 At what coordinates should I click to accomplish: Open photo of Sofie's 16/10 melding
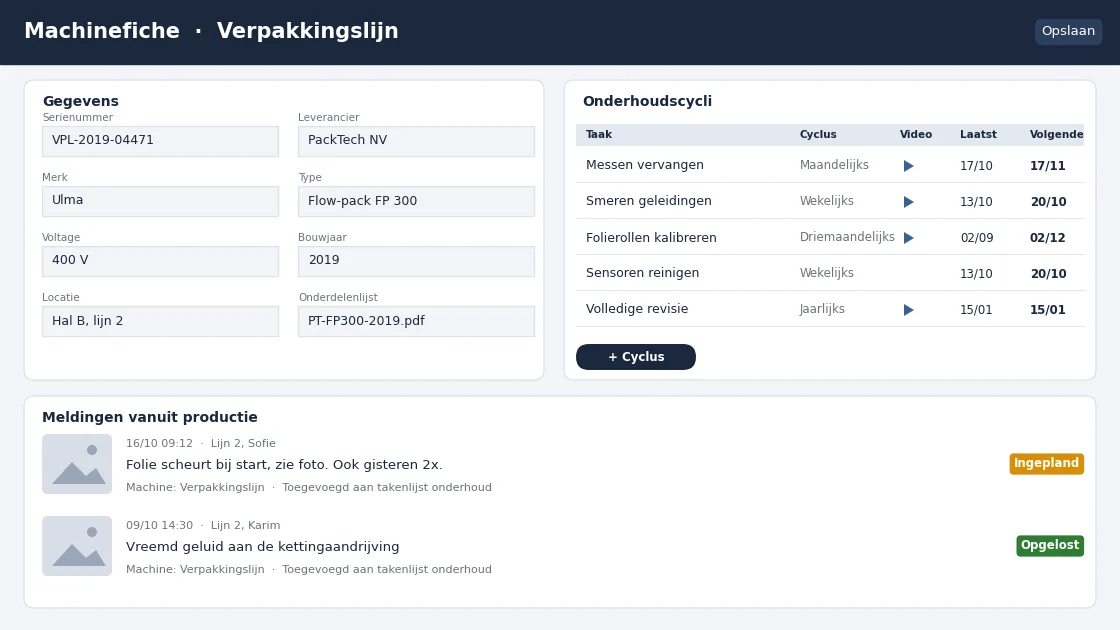point(77,464)
